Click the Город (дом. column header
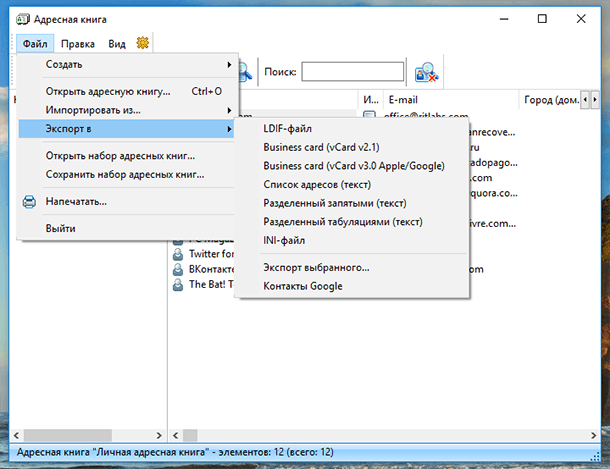Viewport: 610px width, 469px height. point(549,100)
